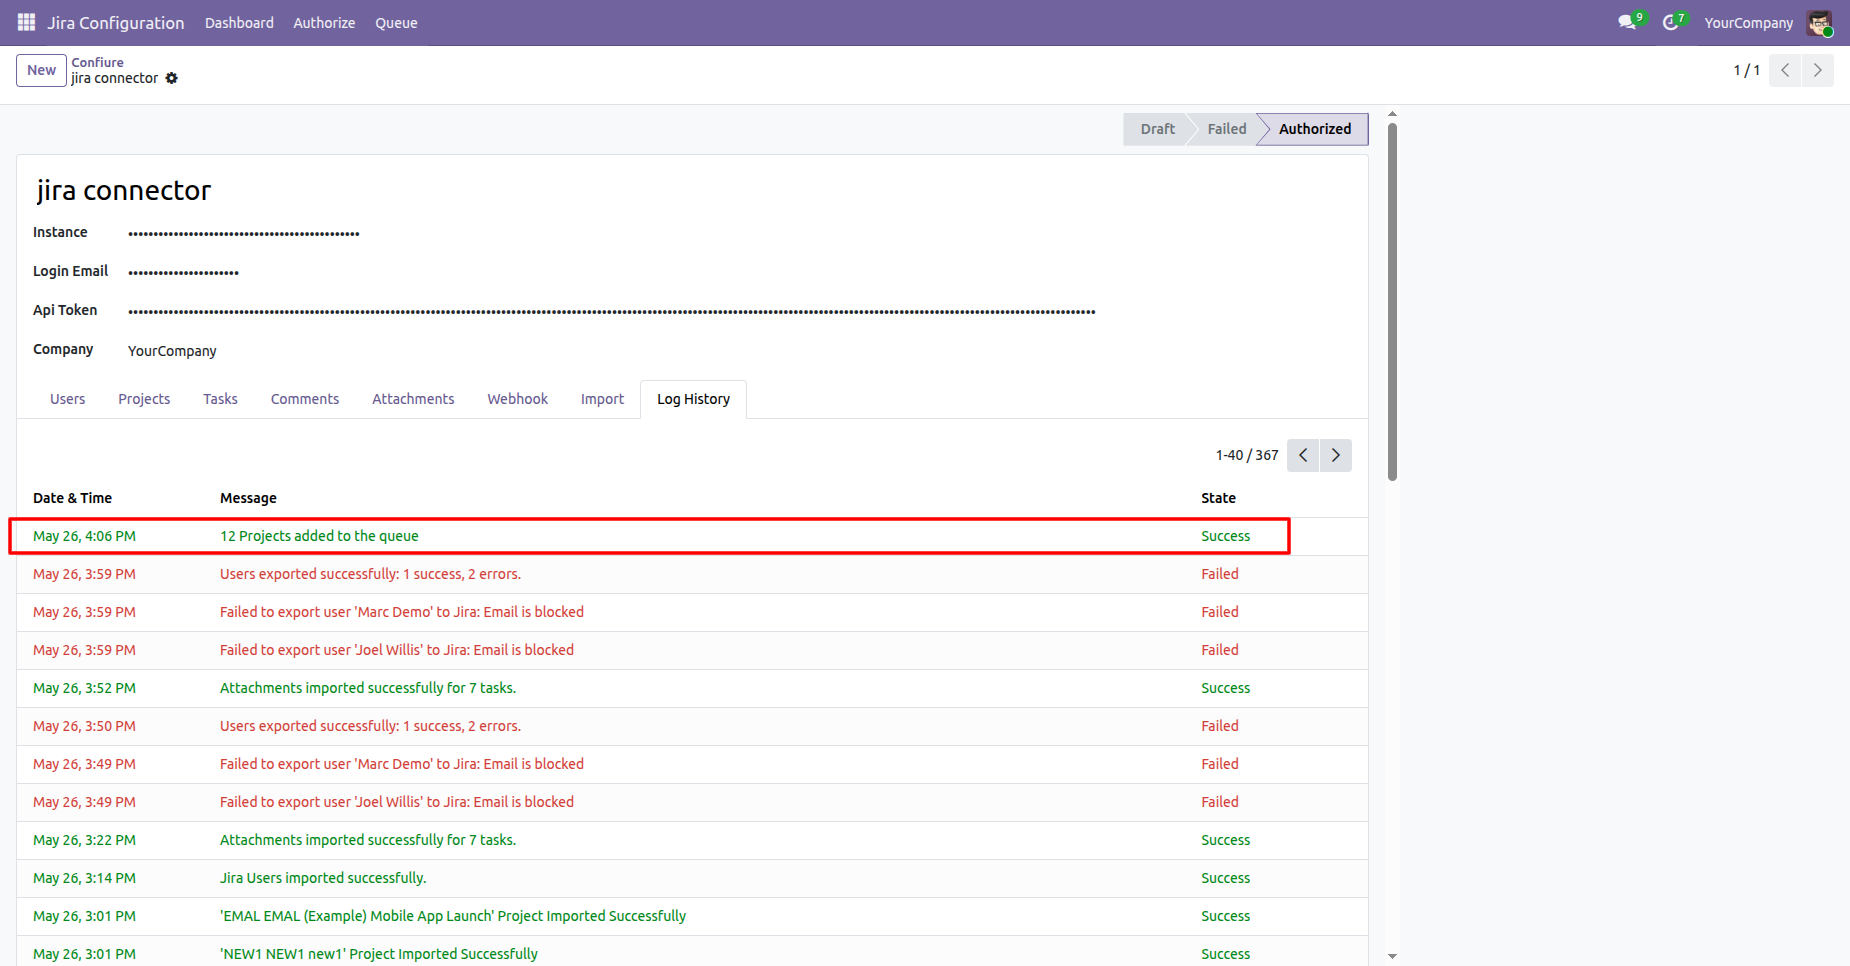This screenshot has width=1850, height=966.
Task: Go to next record arrow
Action: tap(1818, 70)
